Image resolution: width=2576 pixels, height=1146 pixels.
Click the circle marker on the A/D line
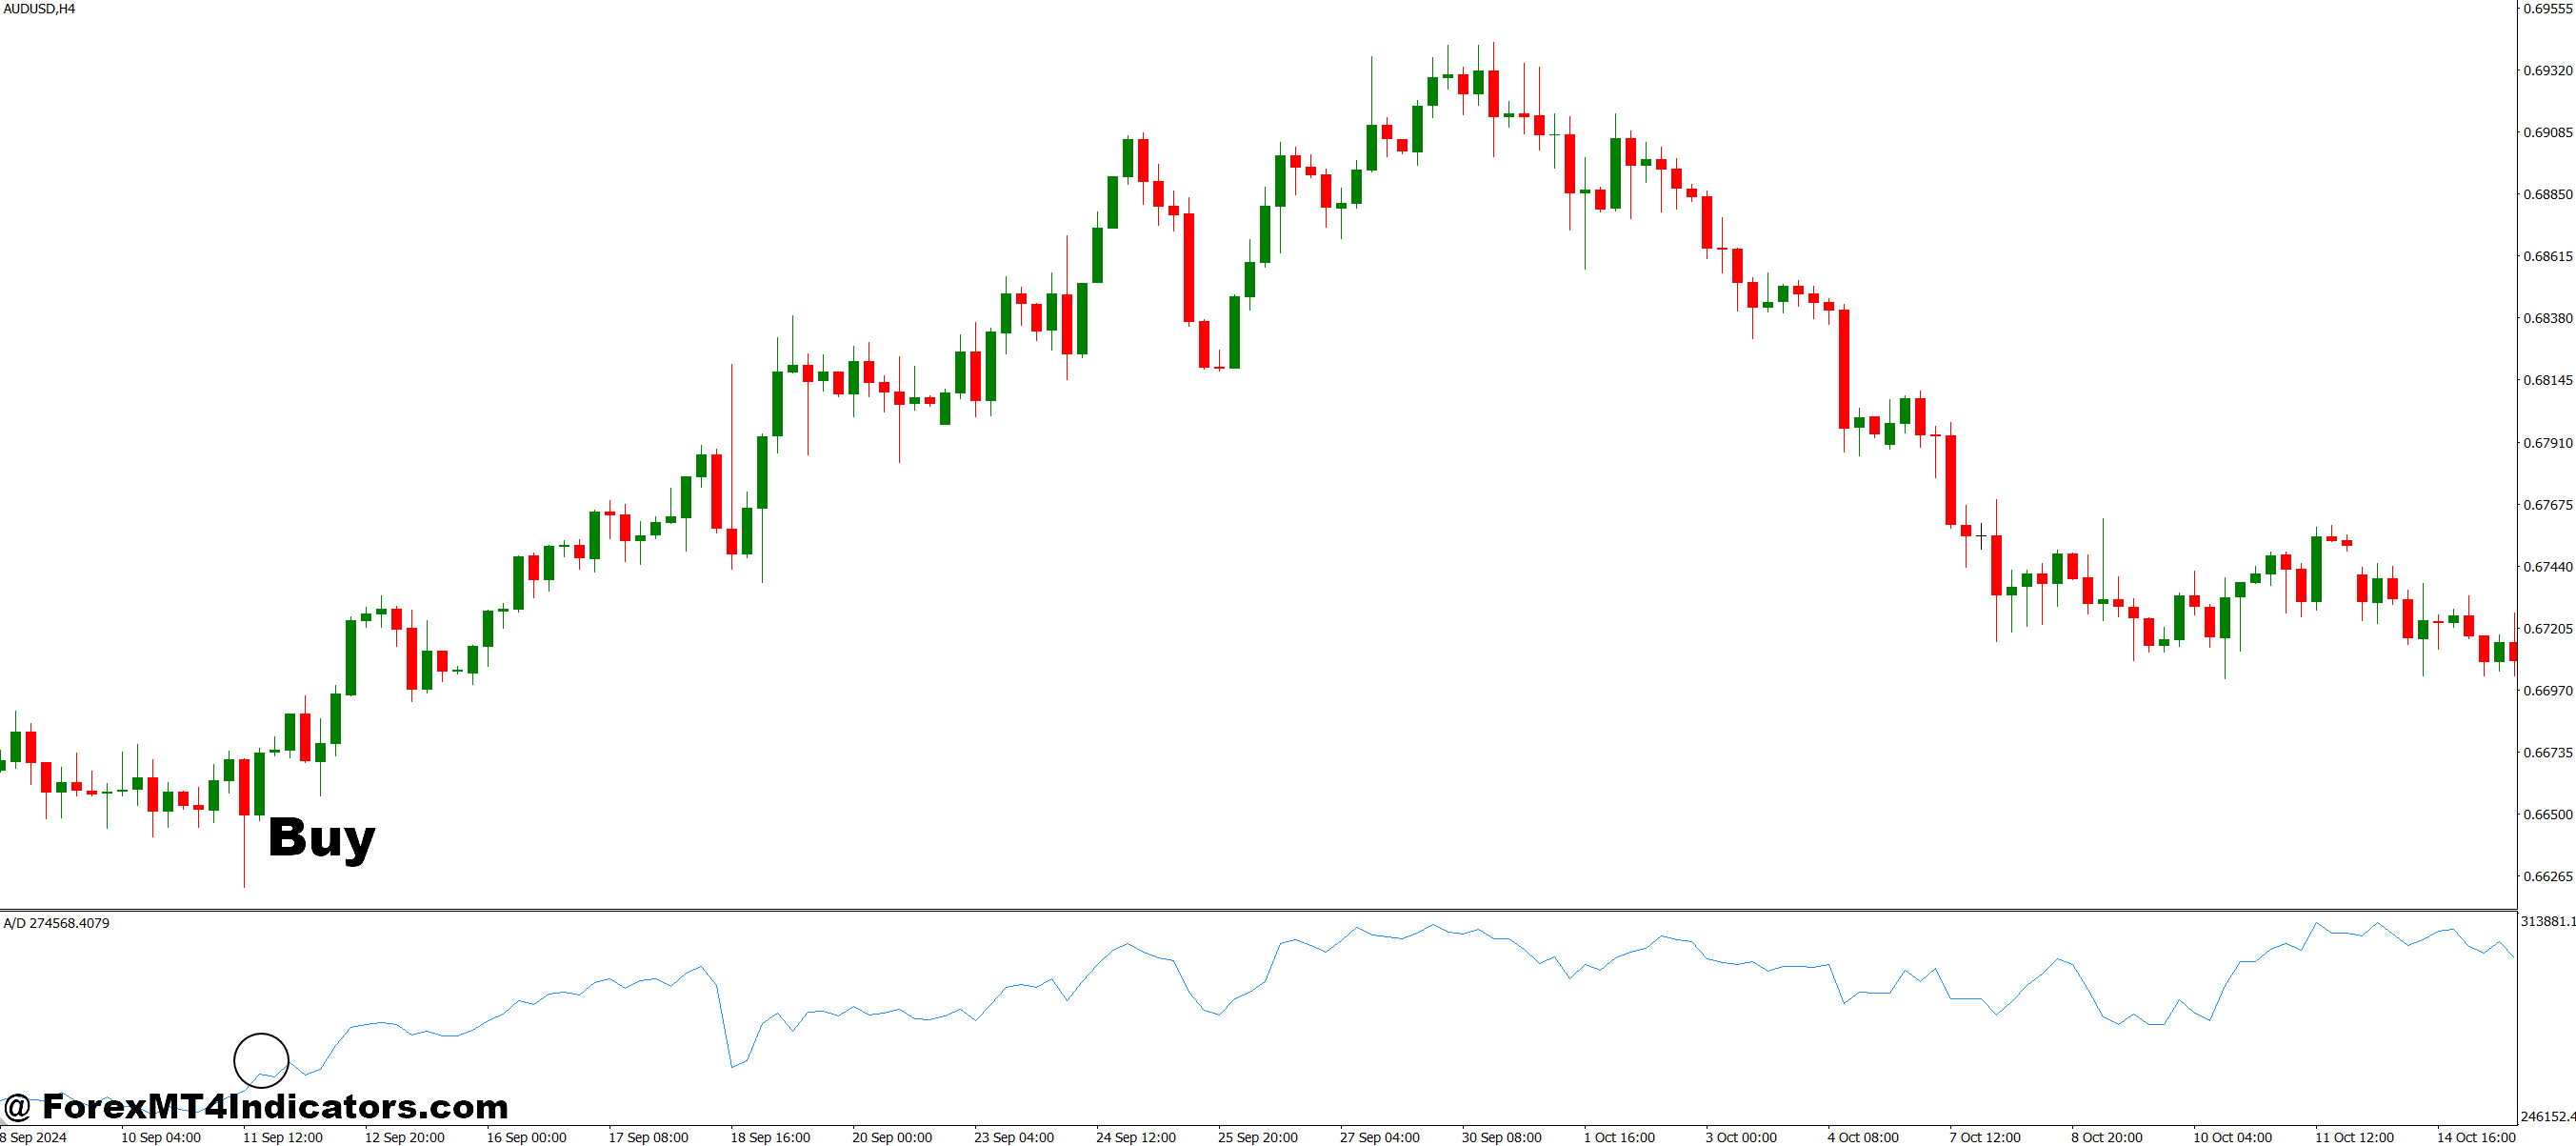tap(261, 1060)
